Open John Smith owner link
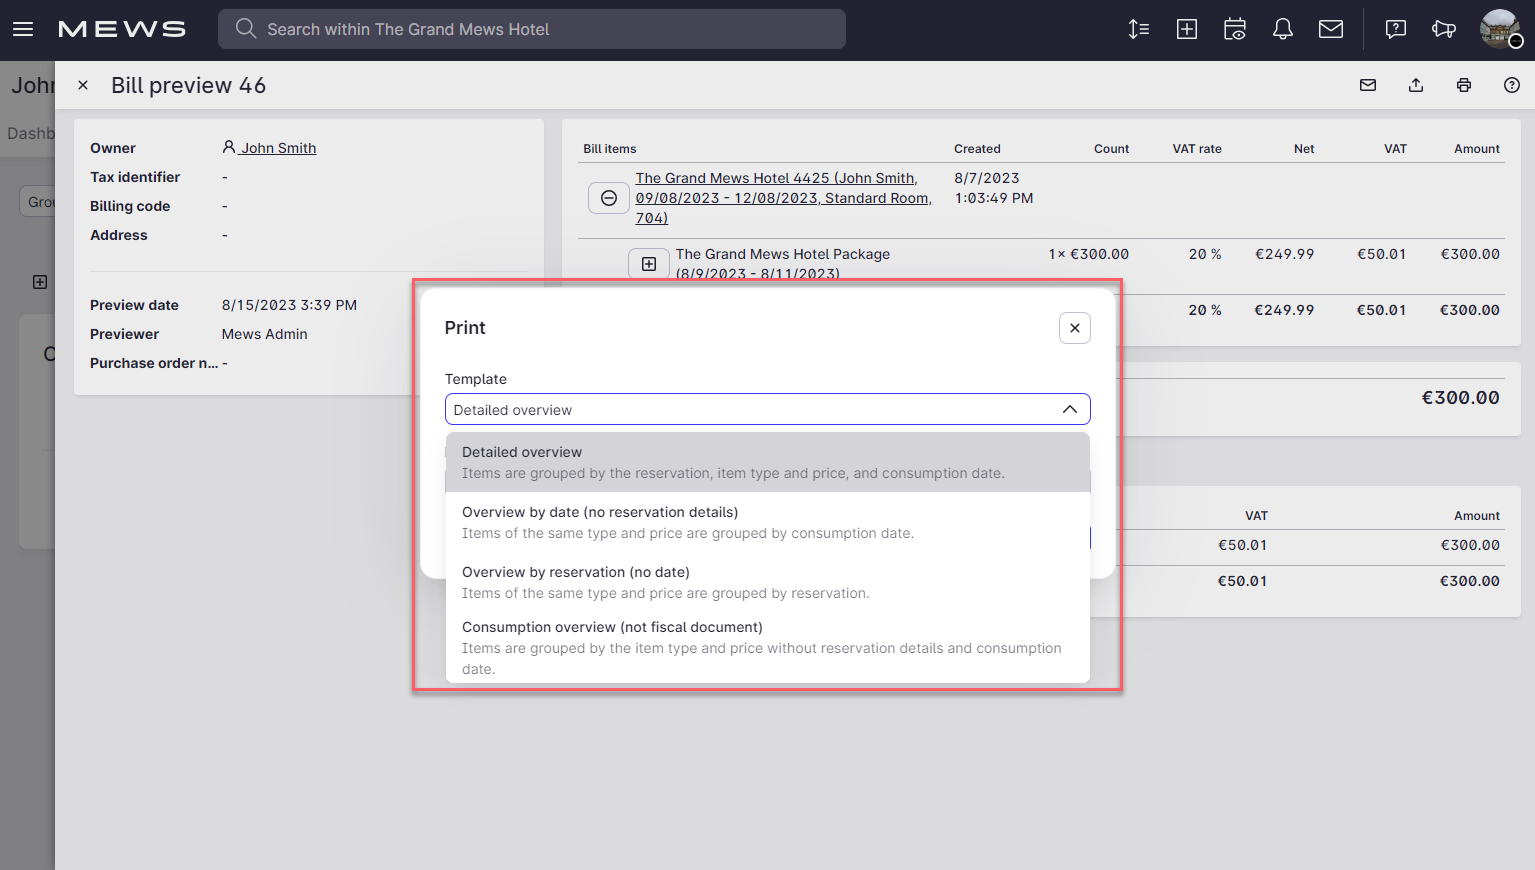Viewport: 1535px width, 870px height. [x=277, y=148]
